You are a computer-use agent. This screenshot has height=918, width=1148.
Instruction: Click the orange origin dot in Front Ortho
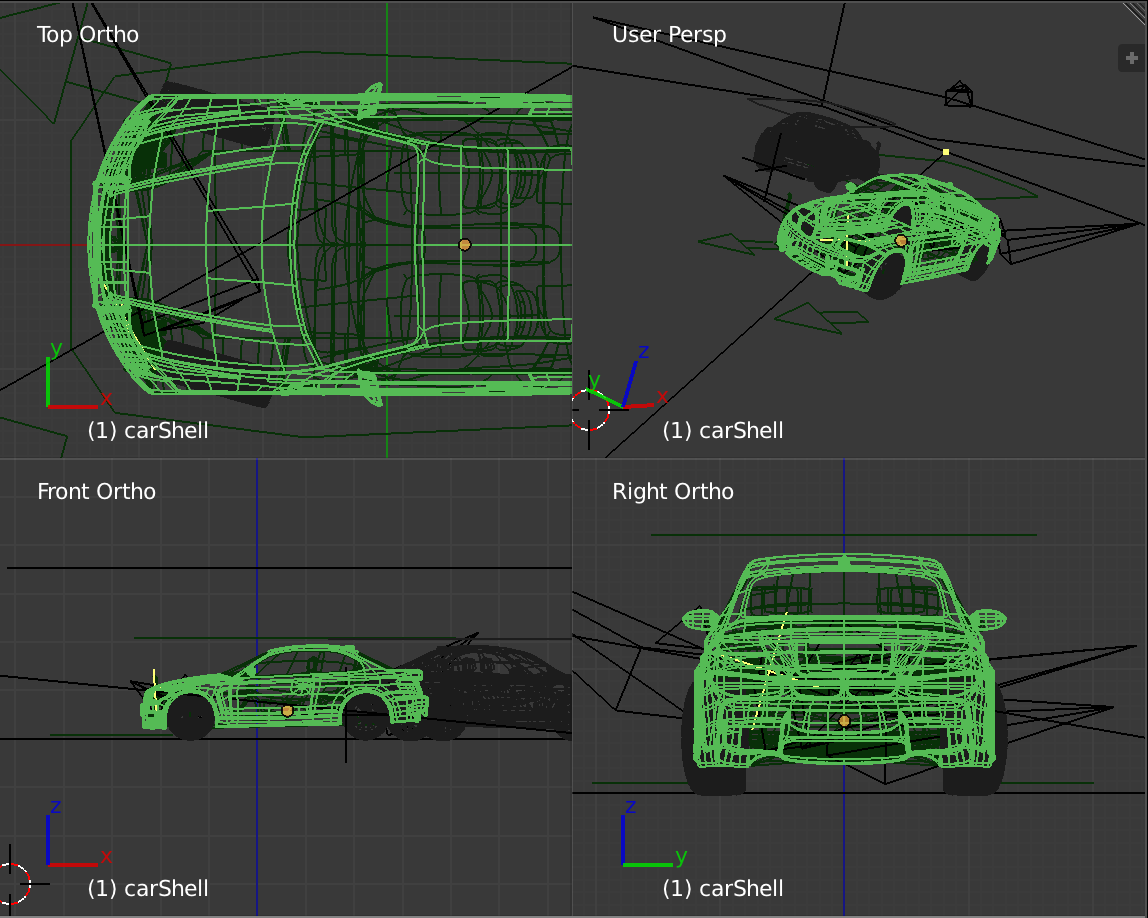(x=288, y=710)
